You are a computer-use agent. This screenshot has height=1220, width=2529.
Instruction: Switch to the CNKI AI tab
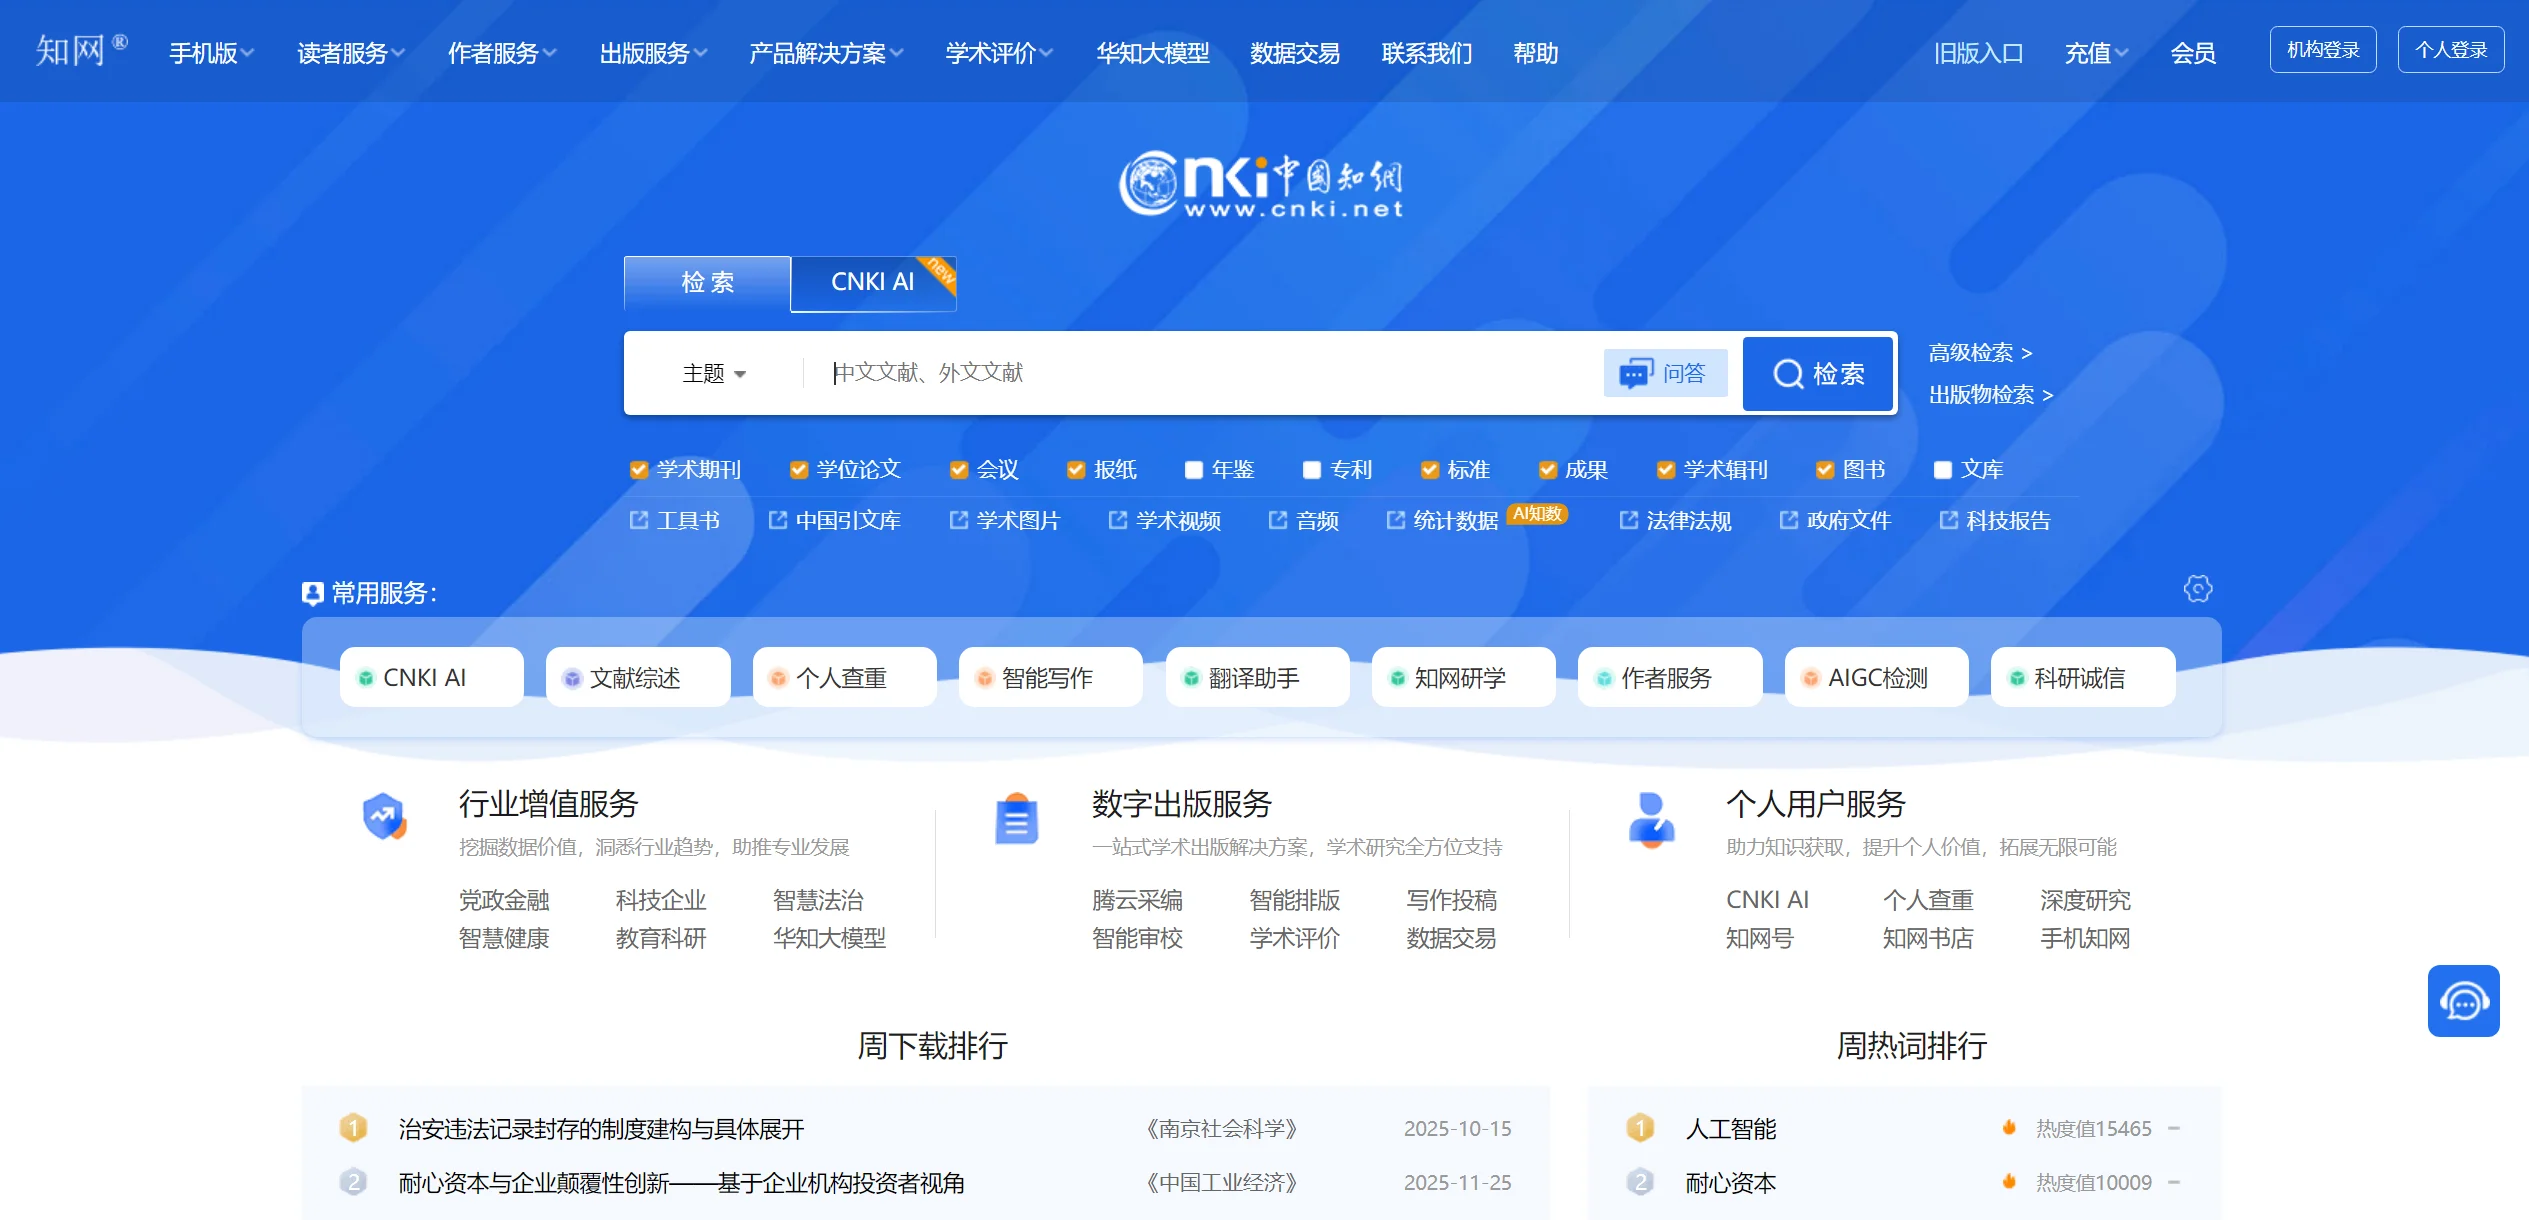(x=872, y=282)
